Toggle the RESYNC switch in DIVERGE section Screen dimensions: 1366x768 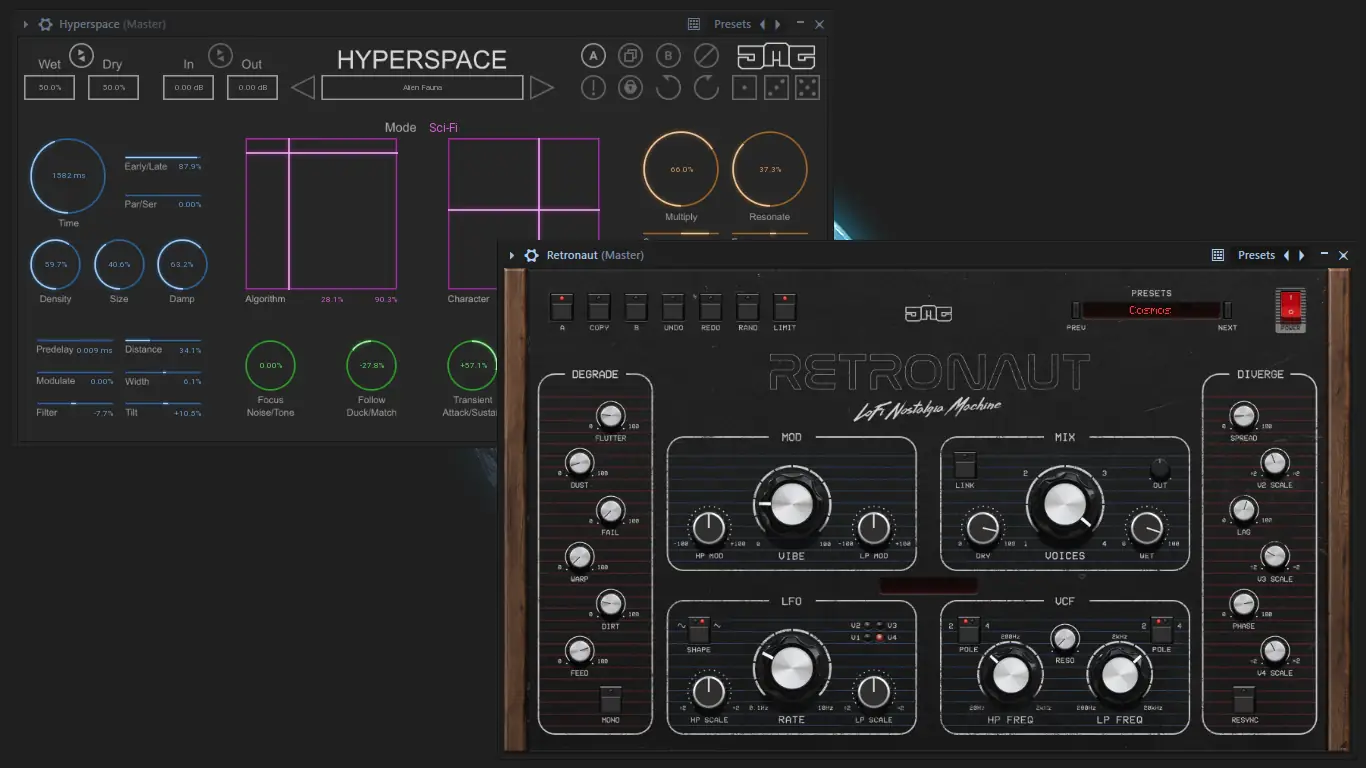click(x=1244, y=699)
